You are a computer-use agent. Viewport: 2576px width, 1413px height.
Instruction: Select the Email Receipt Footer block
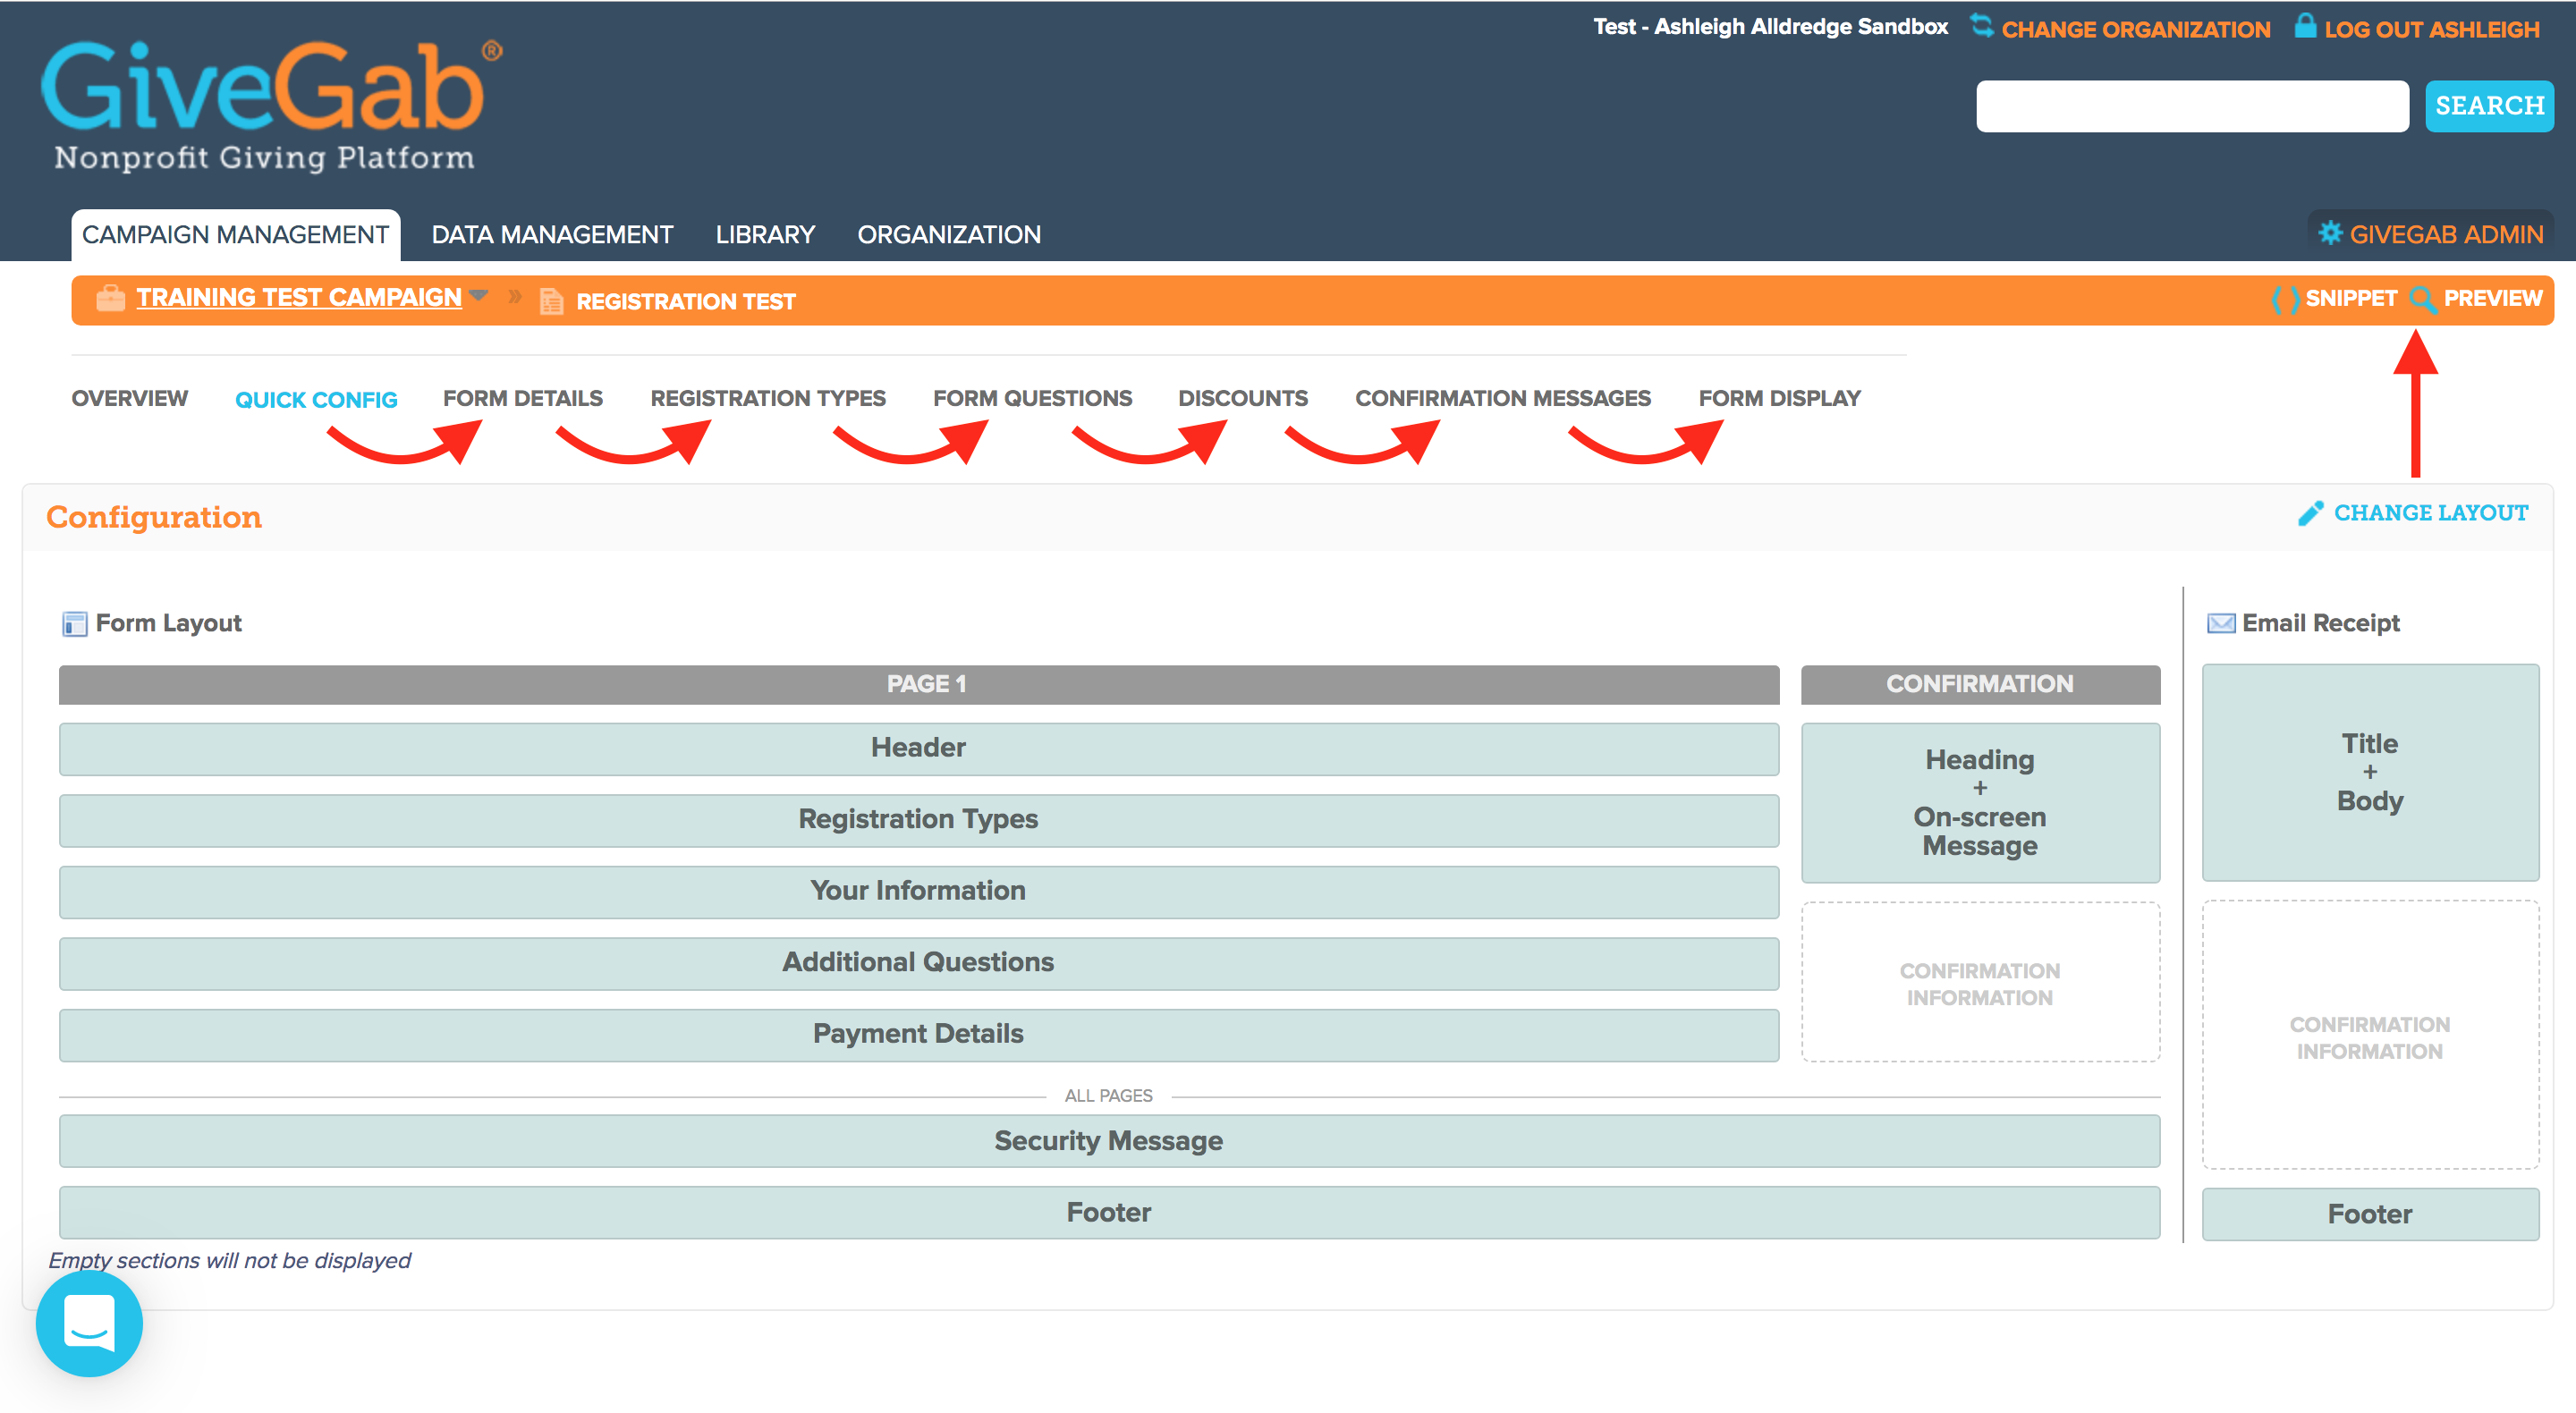[2370, 1214]
